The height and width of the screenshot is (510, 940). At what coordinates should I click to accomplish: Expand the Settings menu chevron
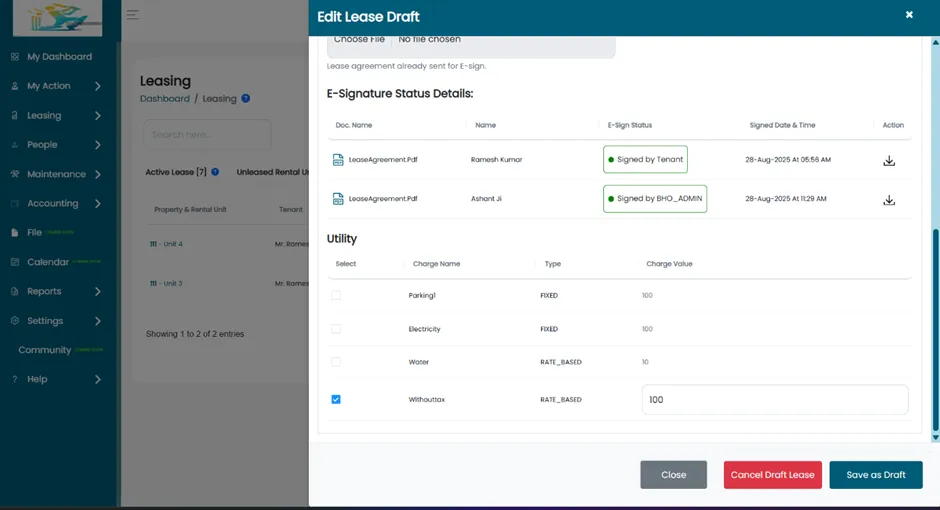[x=98, y=321]
